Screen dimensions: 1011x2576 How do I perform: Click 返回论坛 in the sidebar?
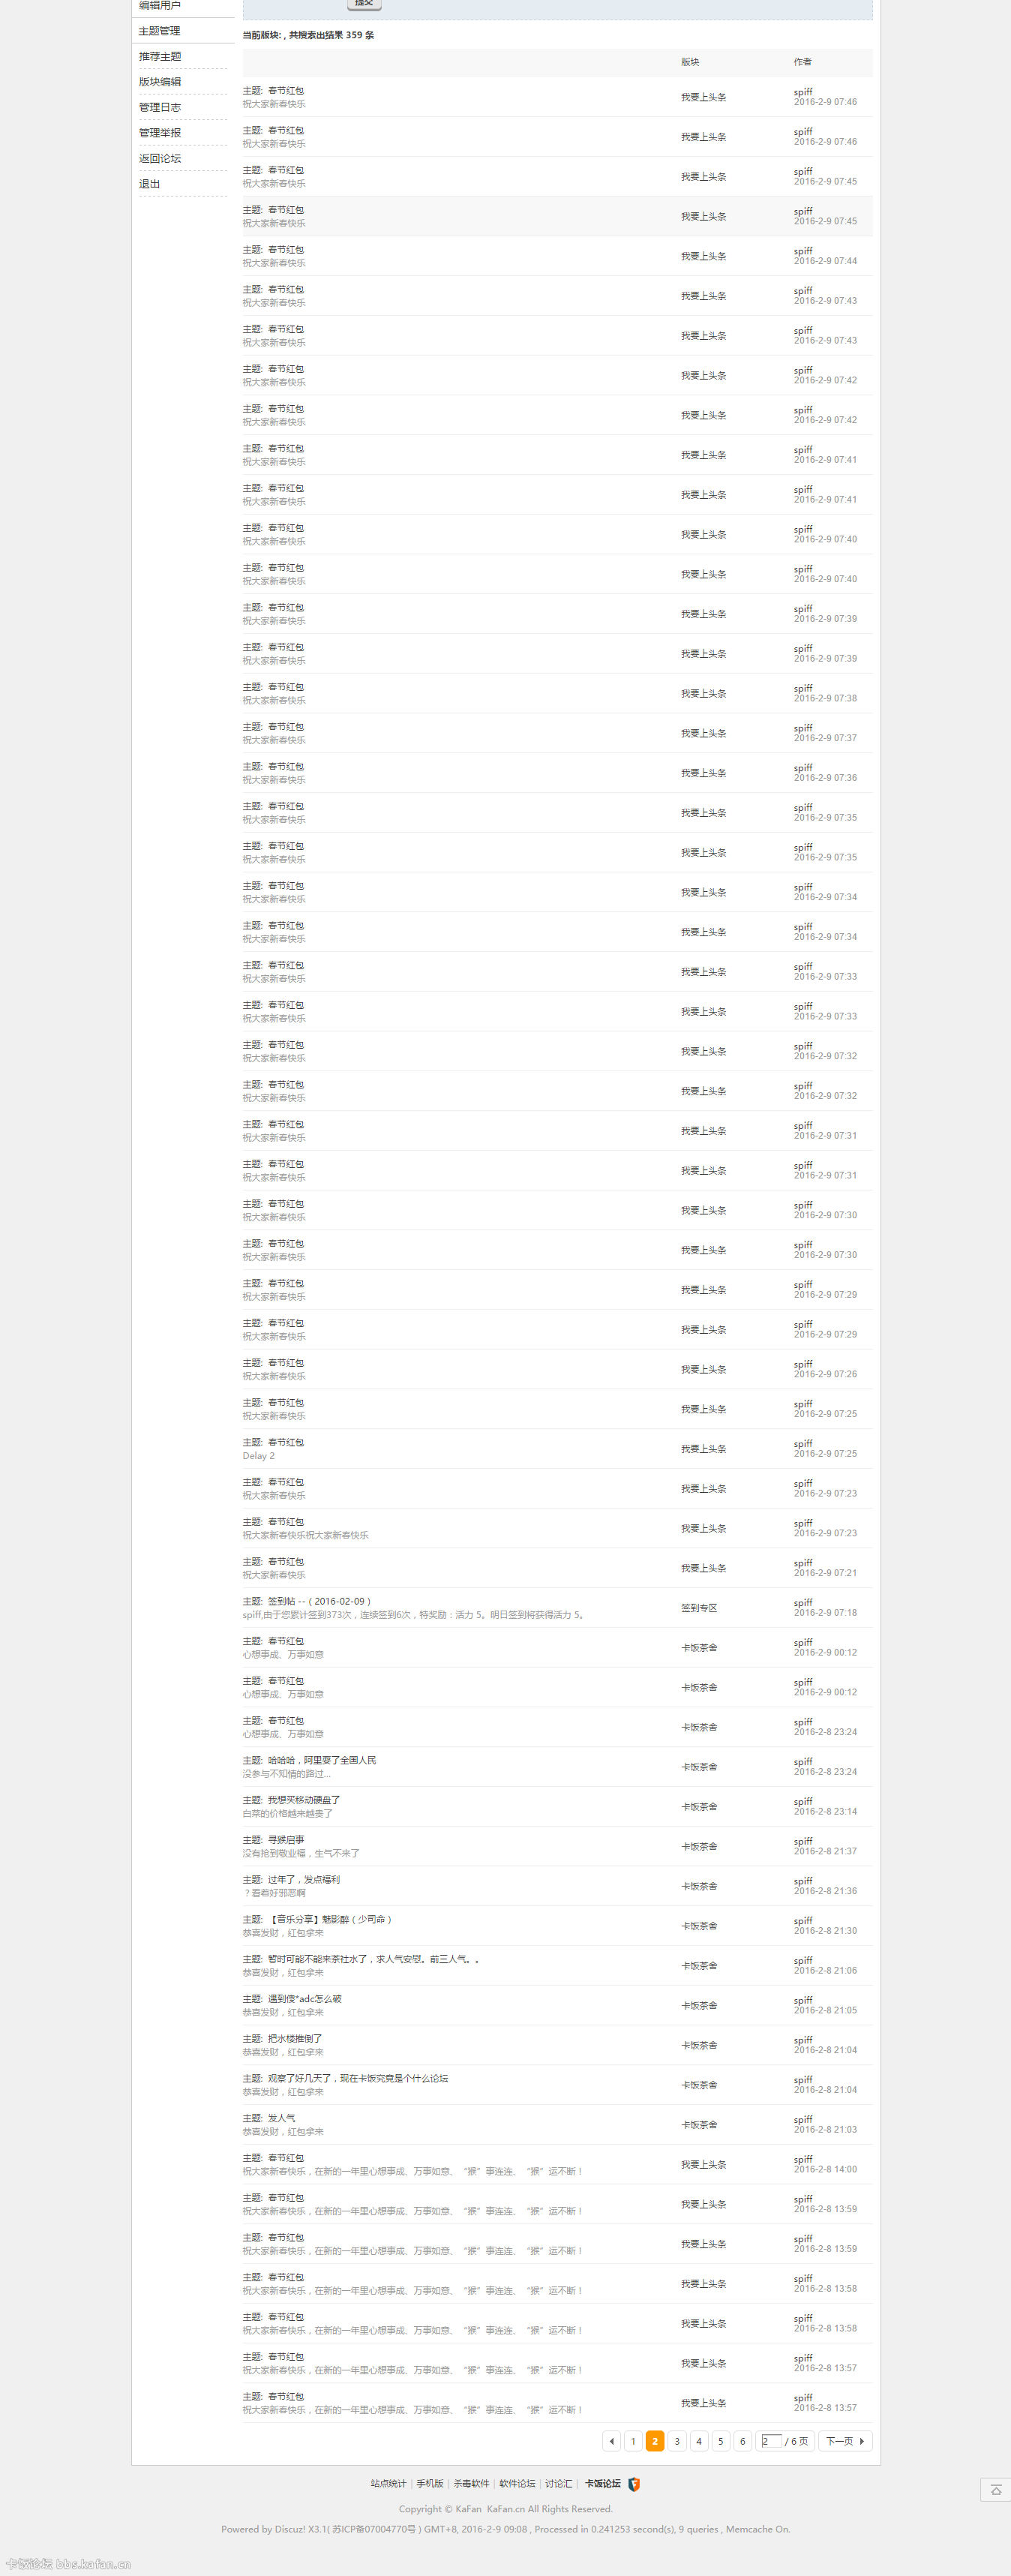[160, 158]
